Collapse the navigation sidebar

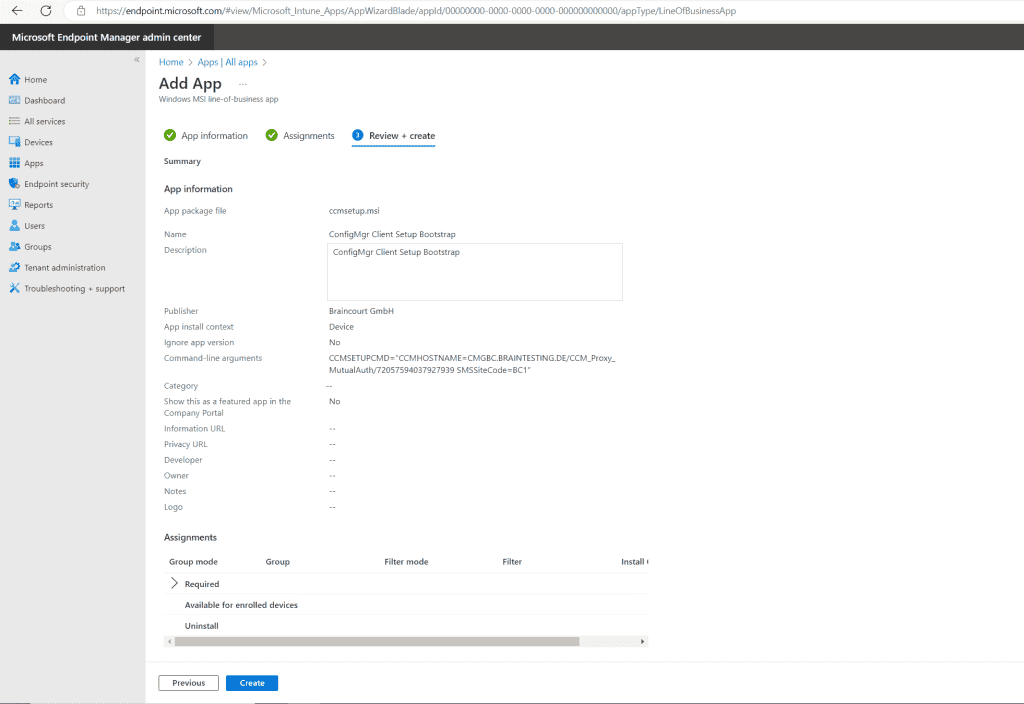coord(137,59)
